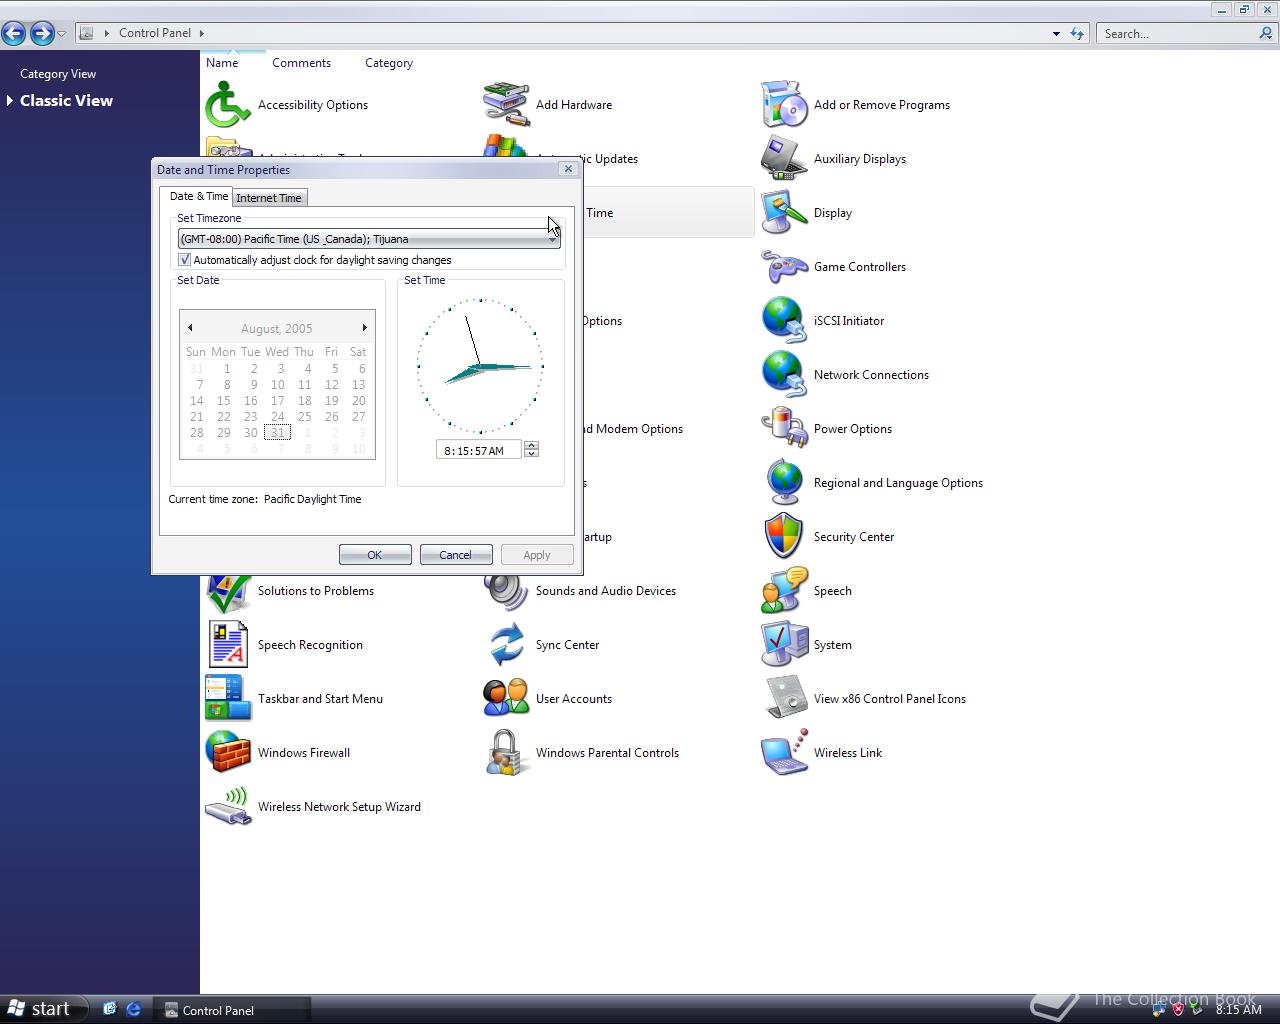Open the Network Connections icon
Viewport: 1280px width, 1024px height.
pyautogui.click(x=784, y=375)
